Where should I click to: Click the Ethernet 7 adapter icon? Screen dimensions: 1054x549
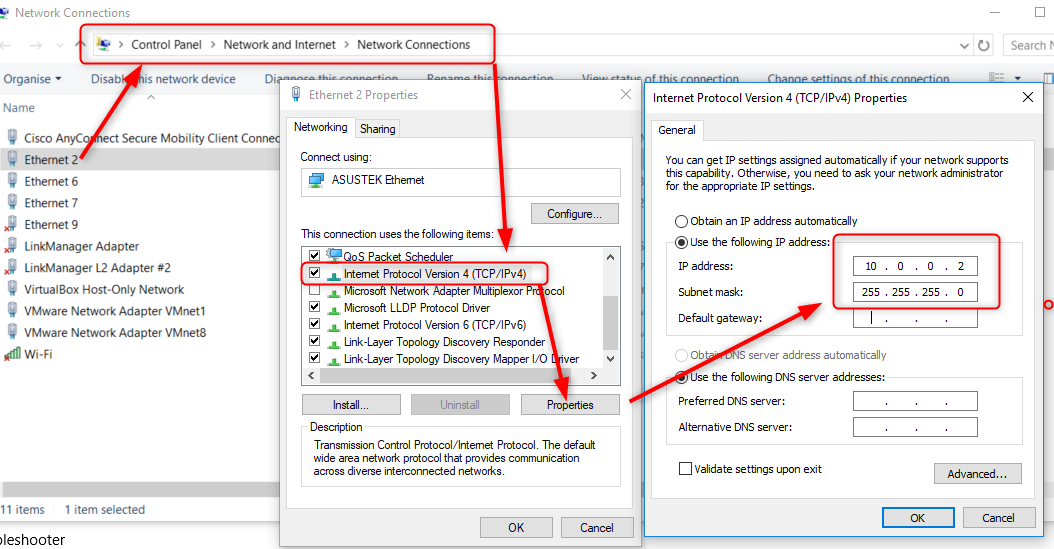click(x=12, y=202)
